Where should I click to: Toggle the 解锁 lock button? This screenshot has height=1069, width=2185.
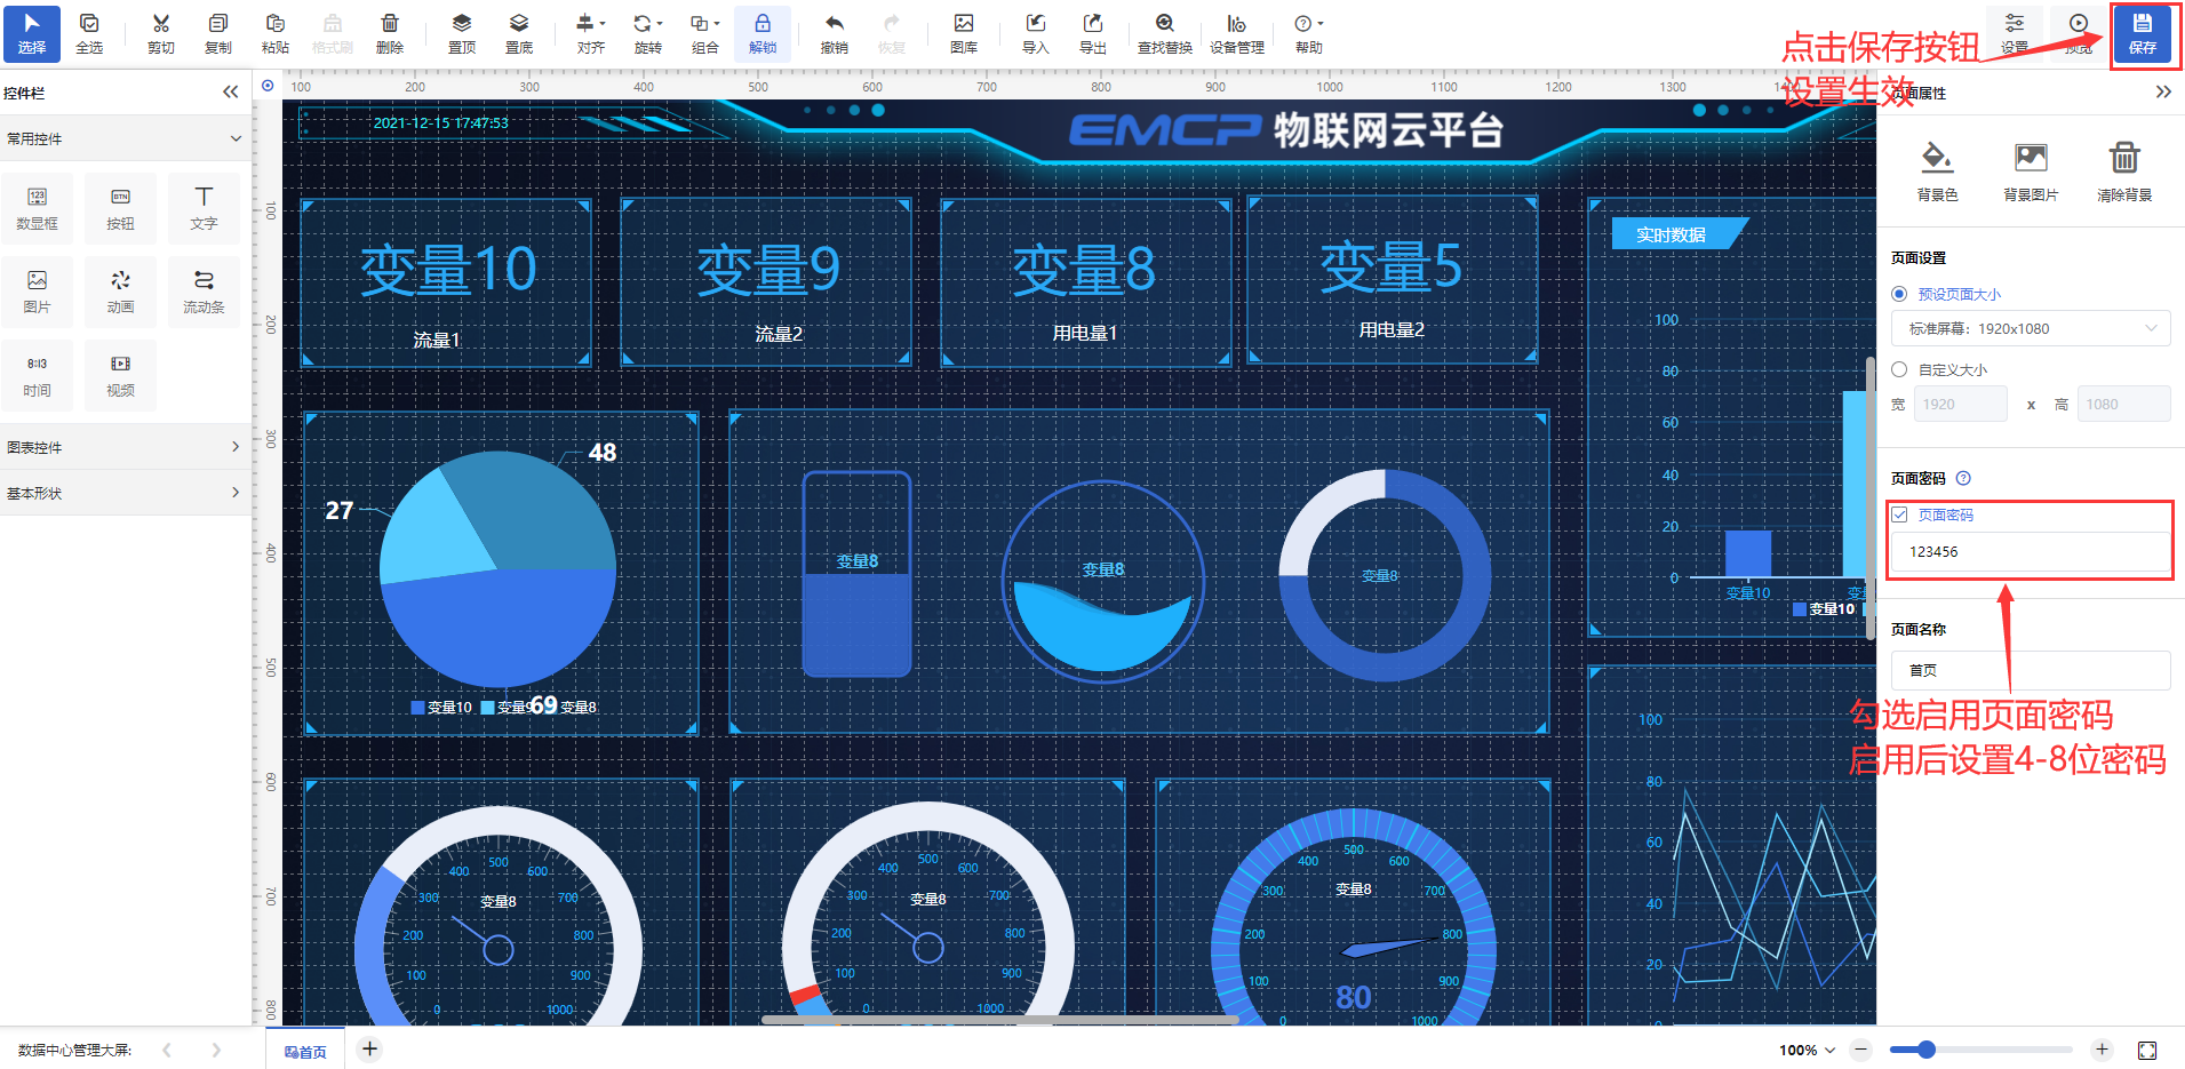[x=762, y=33]
